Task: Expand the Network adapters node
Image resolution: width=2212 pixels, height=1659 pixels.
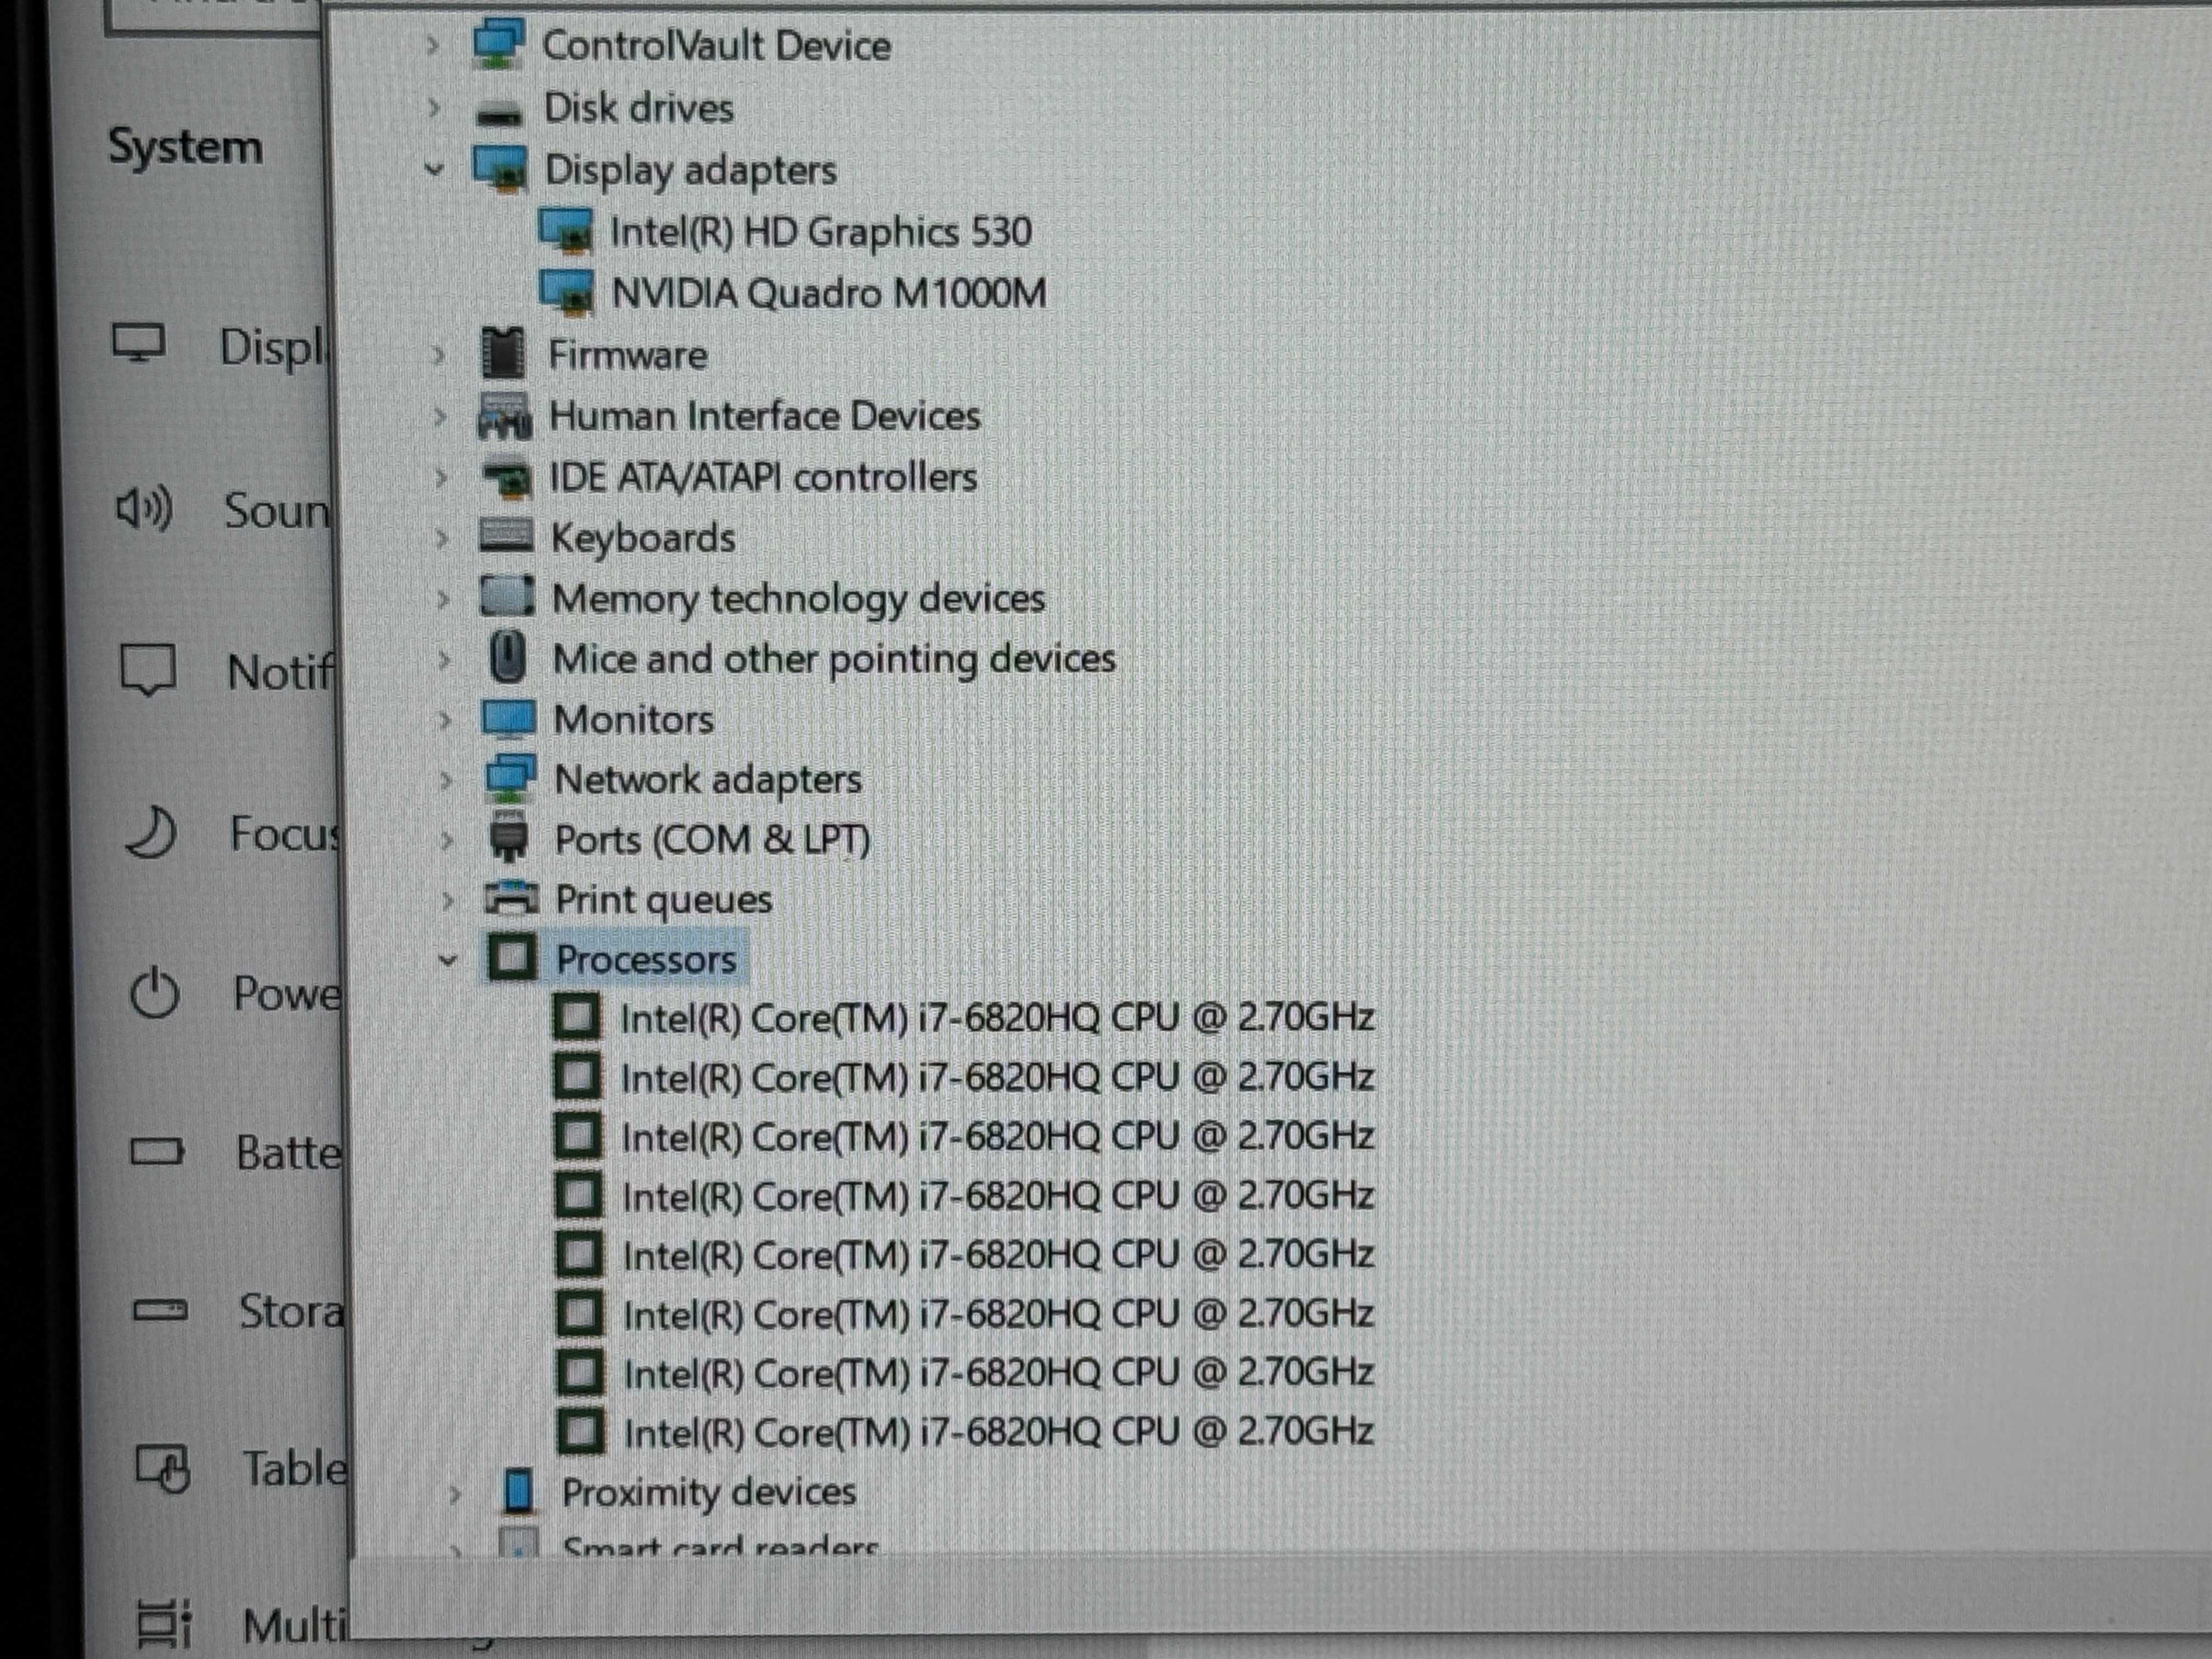Action: (446, 779)
